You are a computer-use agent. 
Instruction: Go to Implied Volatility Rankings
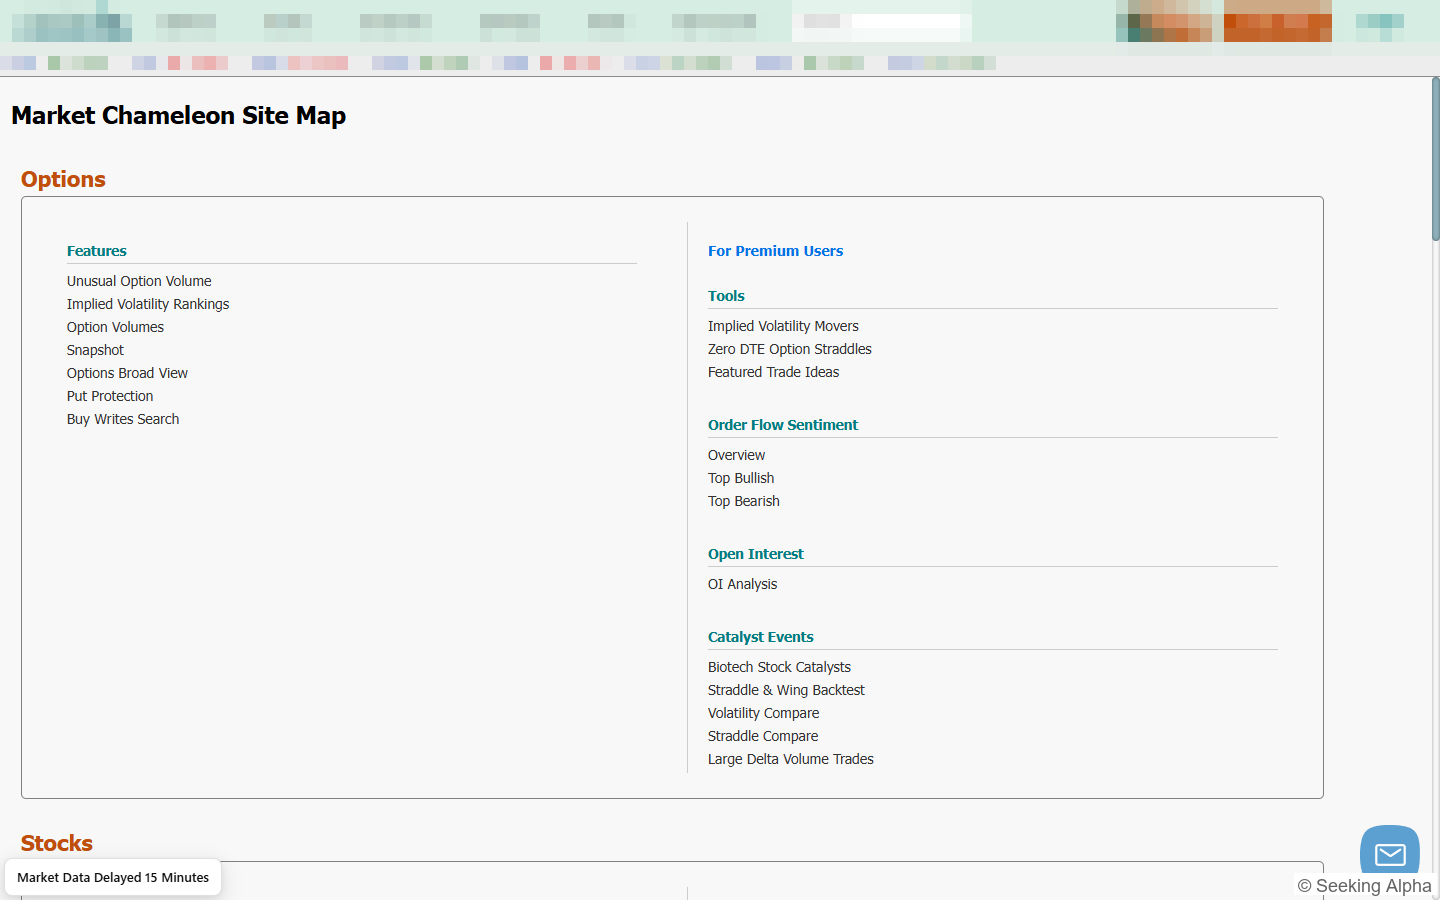[x=148, y=304]
